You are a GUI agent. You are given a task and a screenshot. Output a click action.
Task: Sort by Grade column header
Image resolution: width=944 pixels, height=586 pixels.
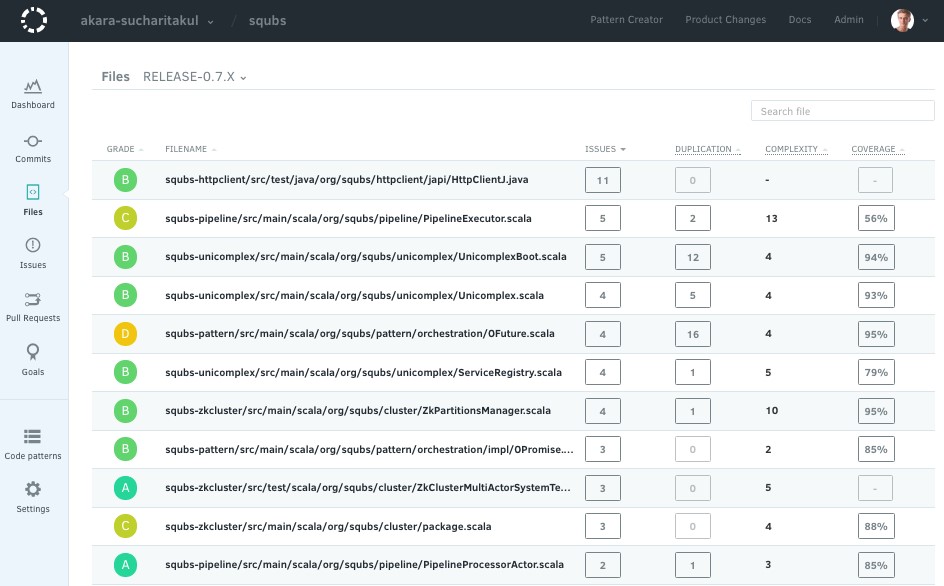(124, 150)
